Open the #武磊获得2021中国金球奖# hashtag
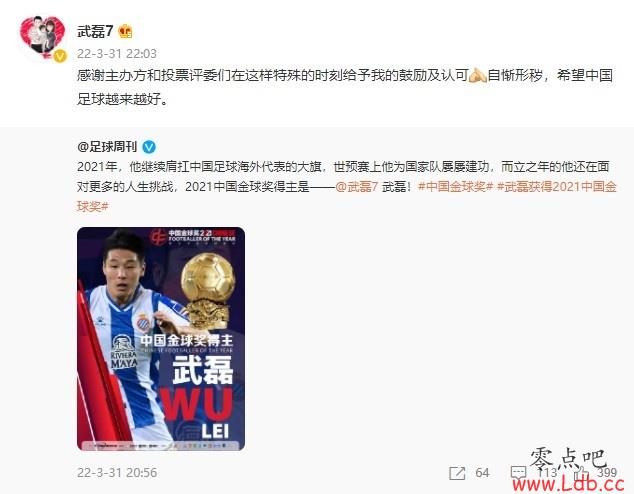The height and width of the screenshot is (494, 634). [347, 196]
